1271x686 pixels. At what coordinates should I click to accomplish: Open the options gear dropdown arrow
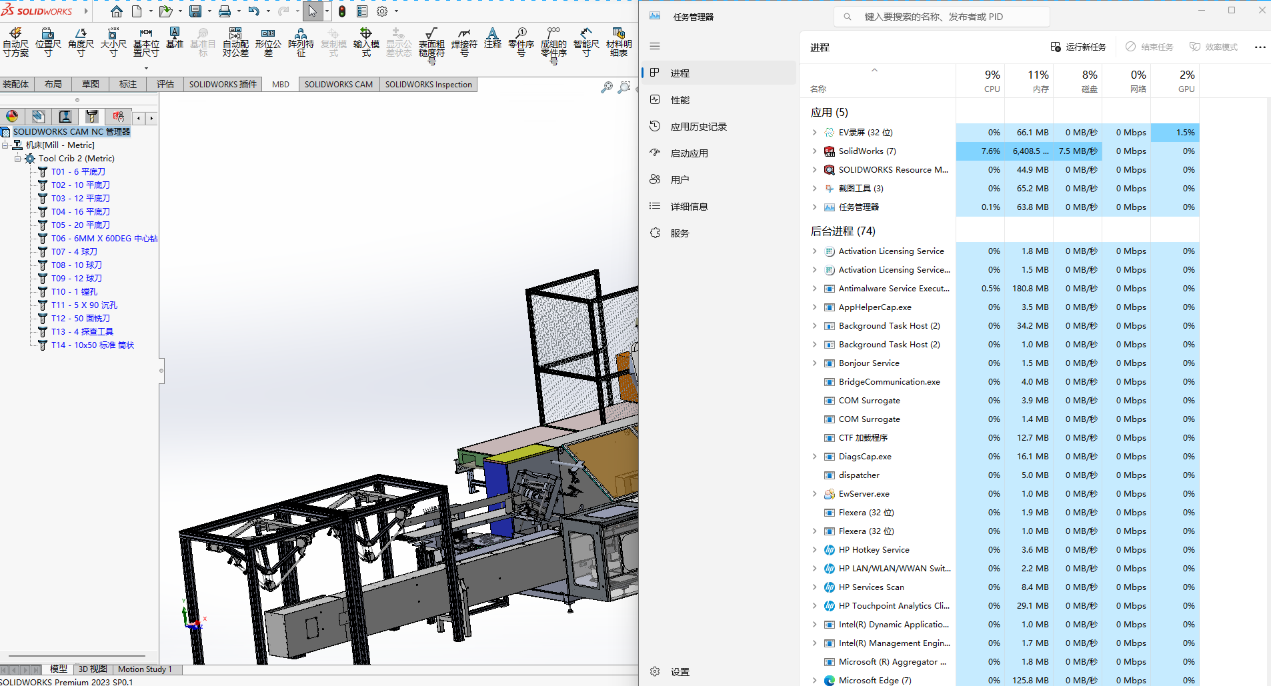(397, 12)
